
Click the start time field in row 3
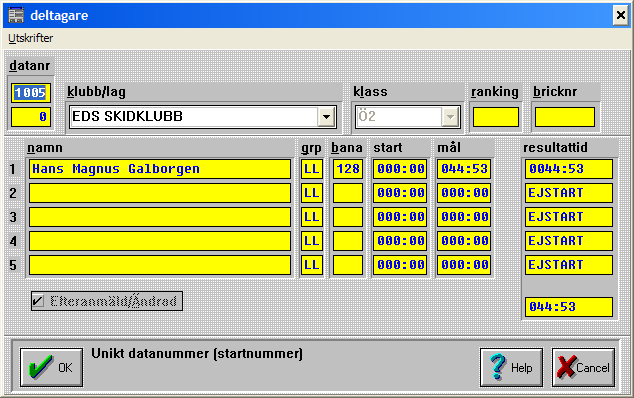coord(400,217)
